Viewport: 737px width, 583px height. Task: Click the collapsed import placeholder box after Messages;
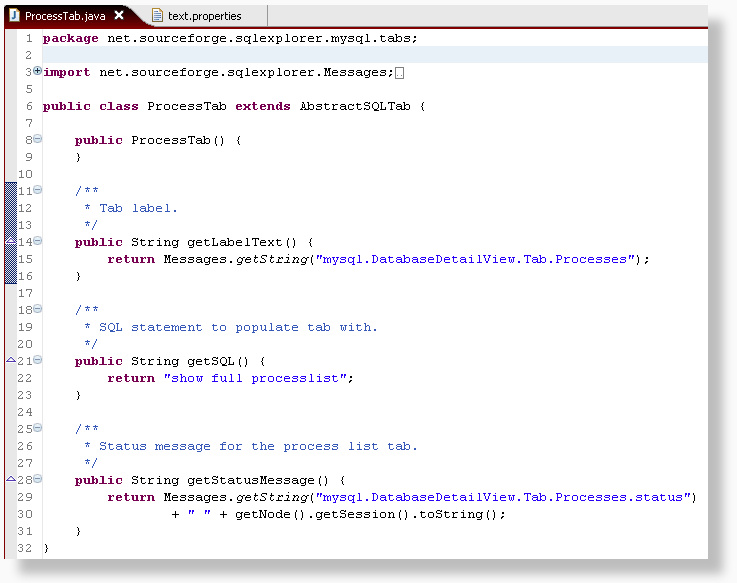(x=400, y=73)
